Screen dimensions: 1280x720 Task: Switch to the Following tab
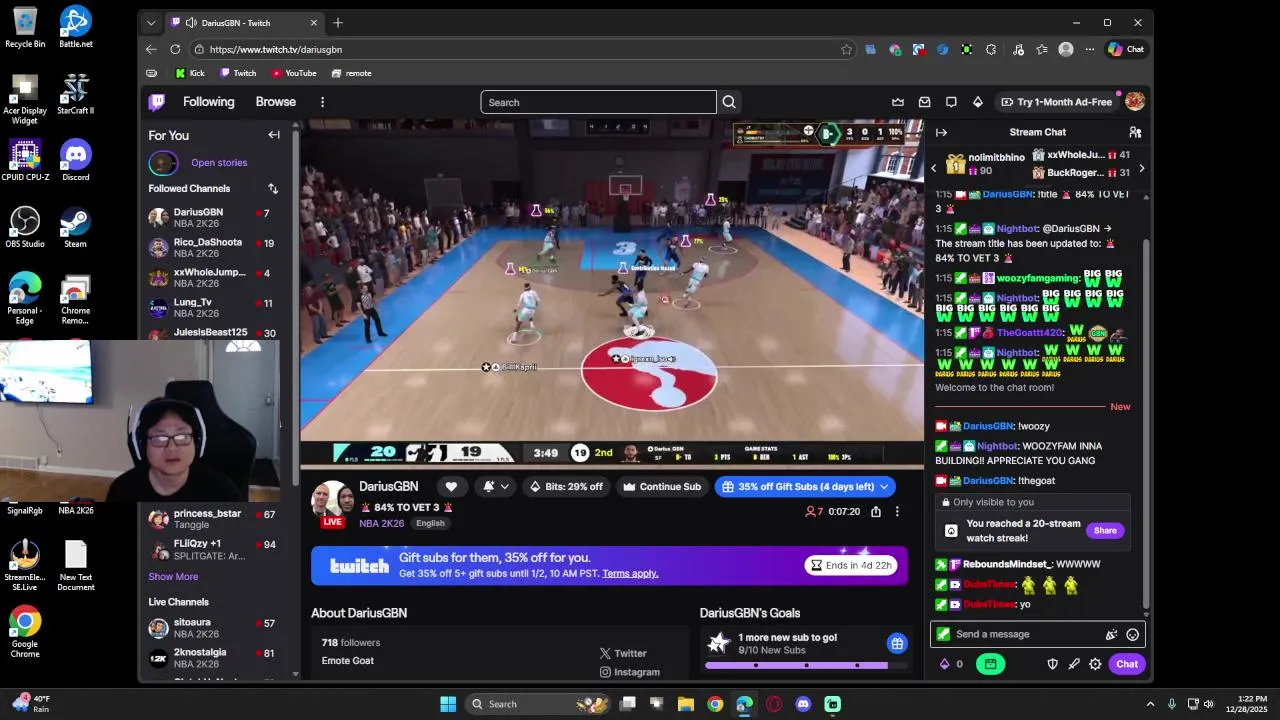(208, 102)
